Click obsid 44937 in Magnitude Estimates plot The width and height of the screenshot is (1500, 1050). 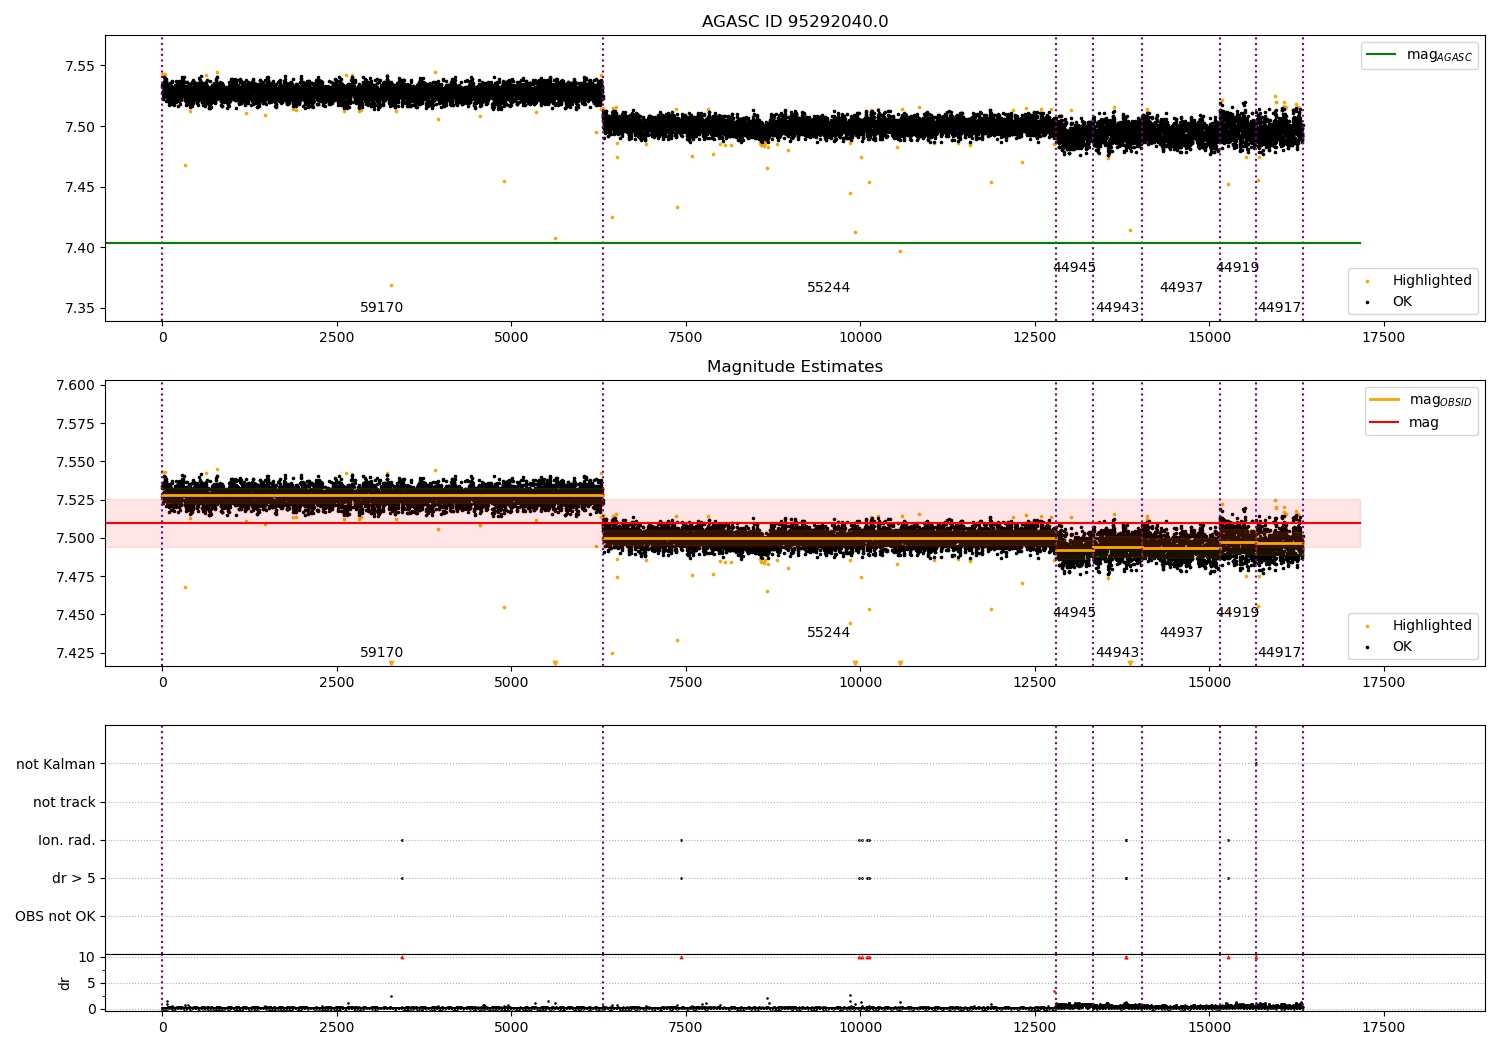click(x=1182, y=632)
